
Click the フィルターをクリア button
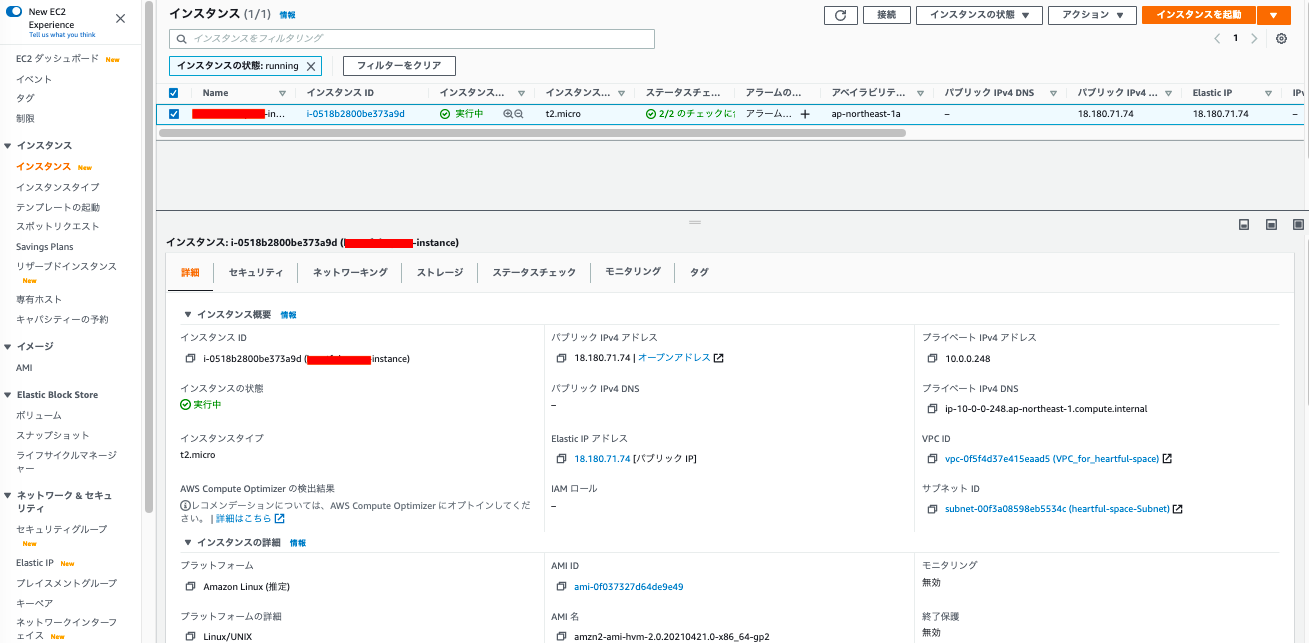[399, 66]
